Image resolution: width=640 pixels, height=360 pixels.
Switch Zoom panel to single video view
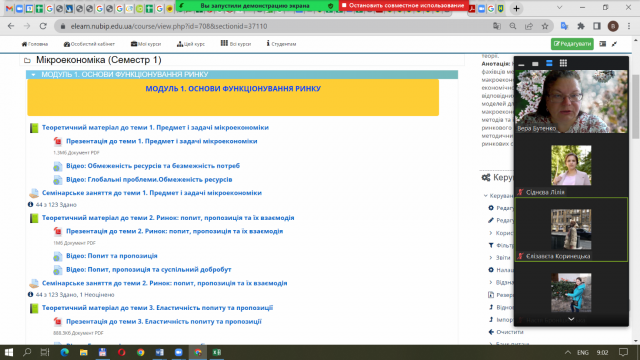pyautogui.click(x=535, y=64)
